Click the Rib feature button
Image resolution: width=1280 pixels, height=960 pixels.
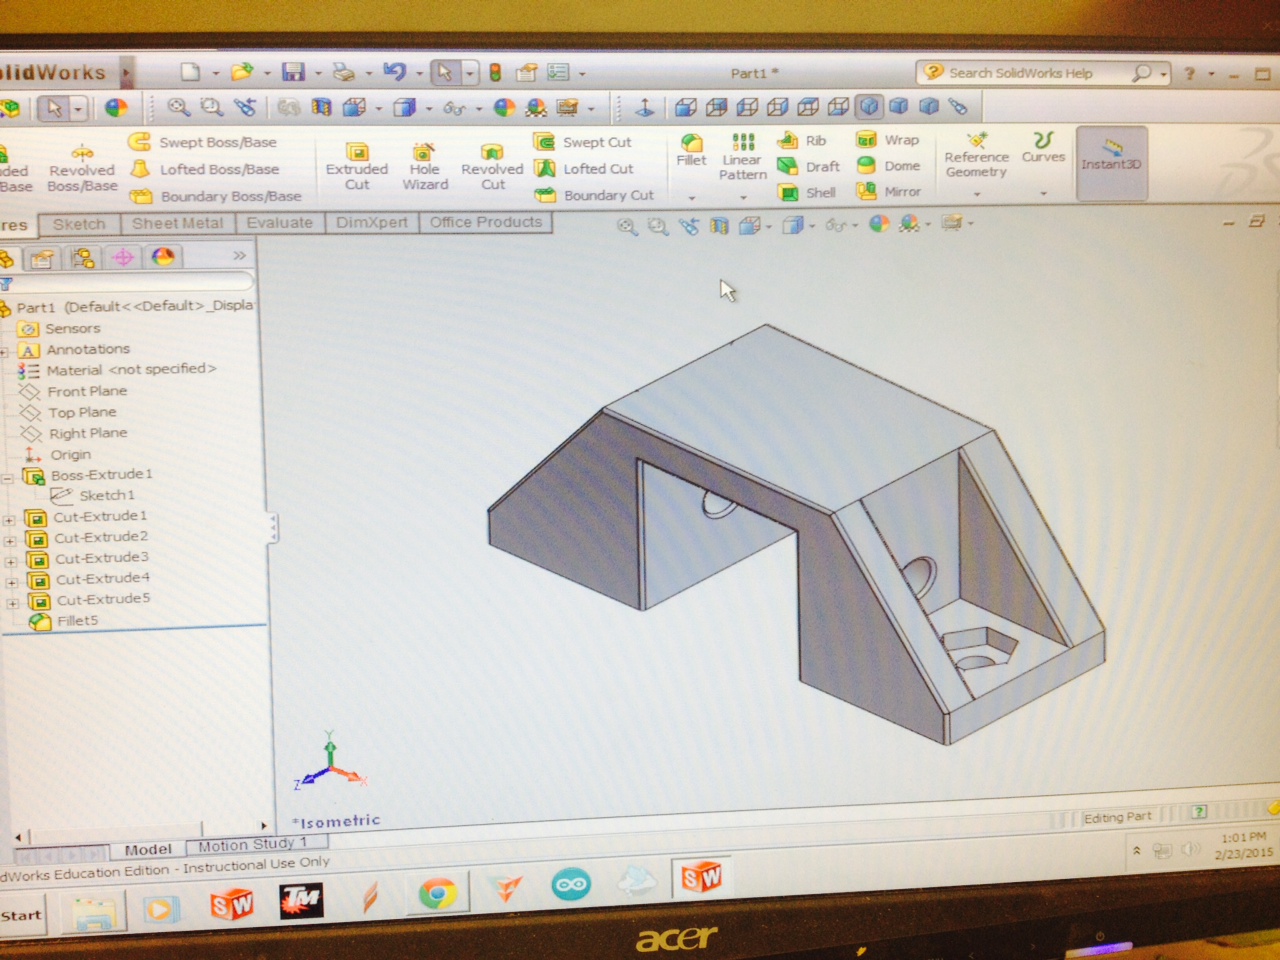click(803, 140)
